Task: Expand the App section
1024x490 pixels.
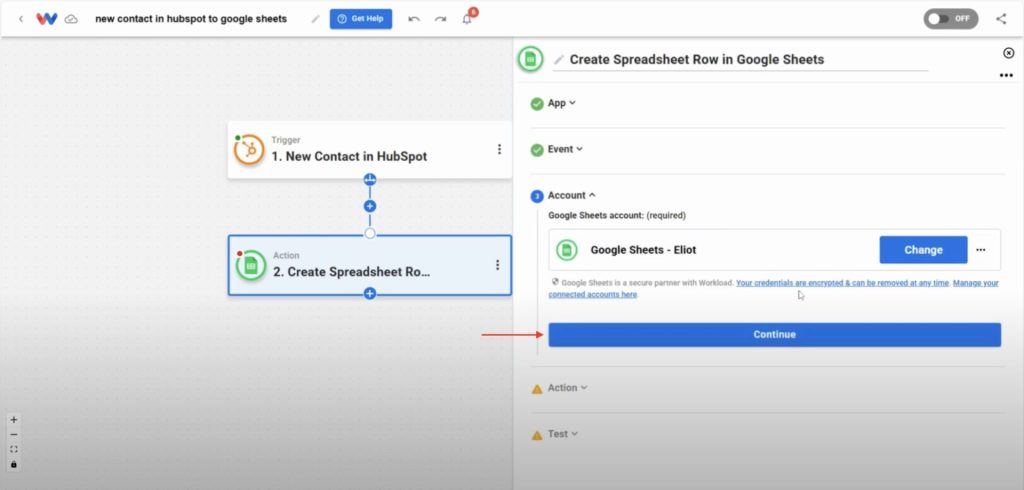Action: (562, 103)
